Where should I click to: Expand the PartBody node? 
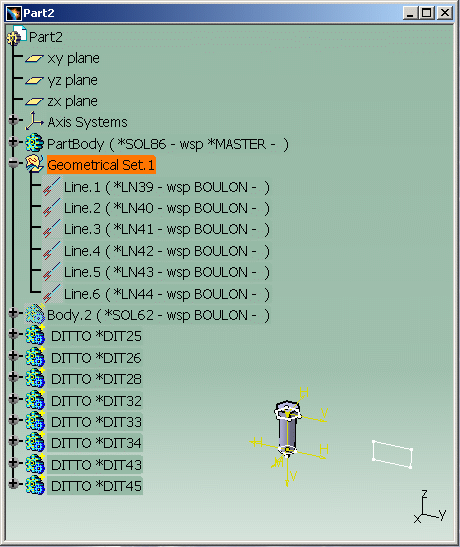[13, 142]
